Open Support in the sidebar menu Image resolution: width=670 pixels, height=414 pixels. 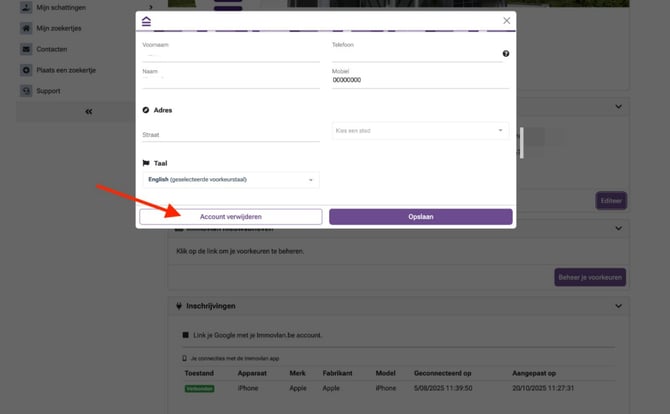(49, 91)
